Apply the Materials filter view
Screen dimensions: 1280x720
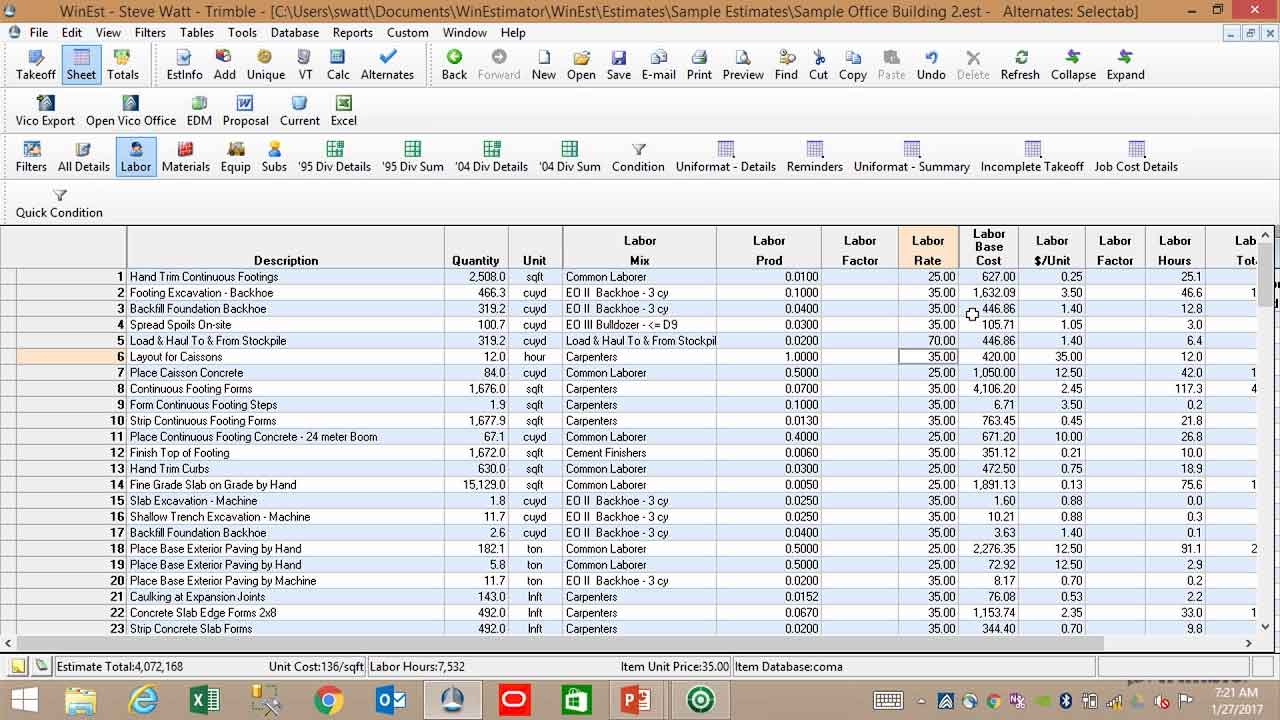(185, 156)
